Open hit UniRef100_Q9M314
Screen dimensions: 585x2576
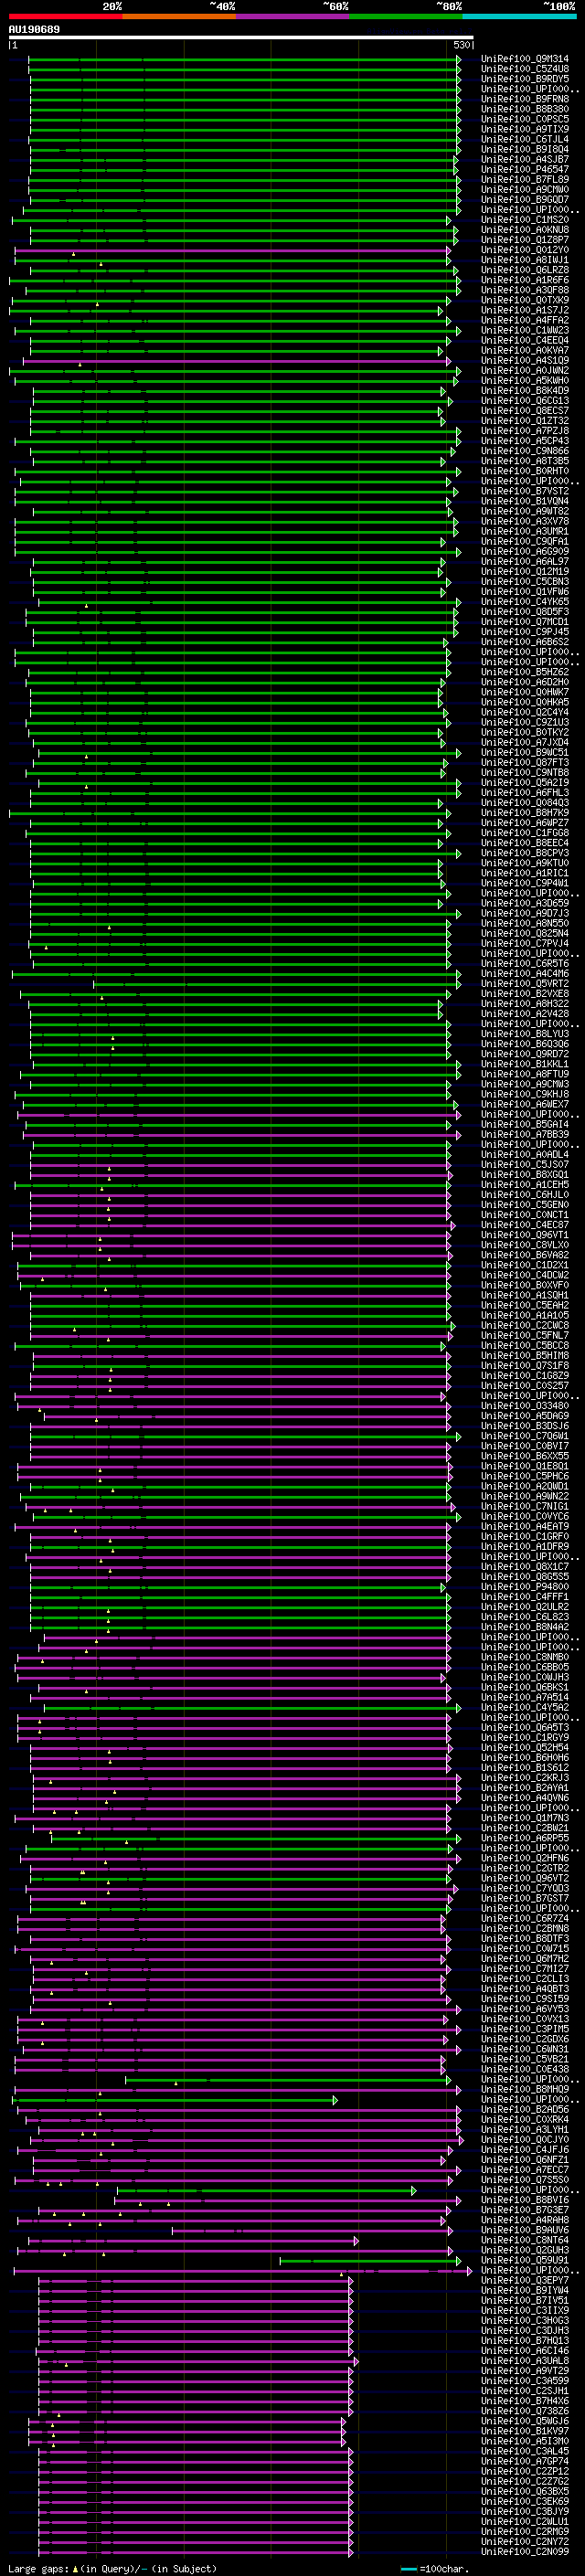(525, 59)
